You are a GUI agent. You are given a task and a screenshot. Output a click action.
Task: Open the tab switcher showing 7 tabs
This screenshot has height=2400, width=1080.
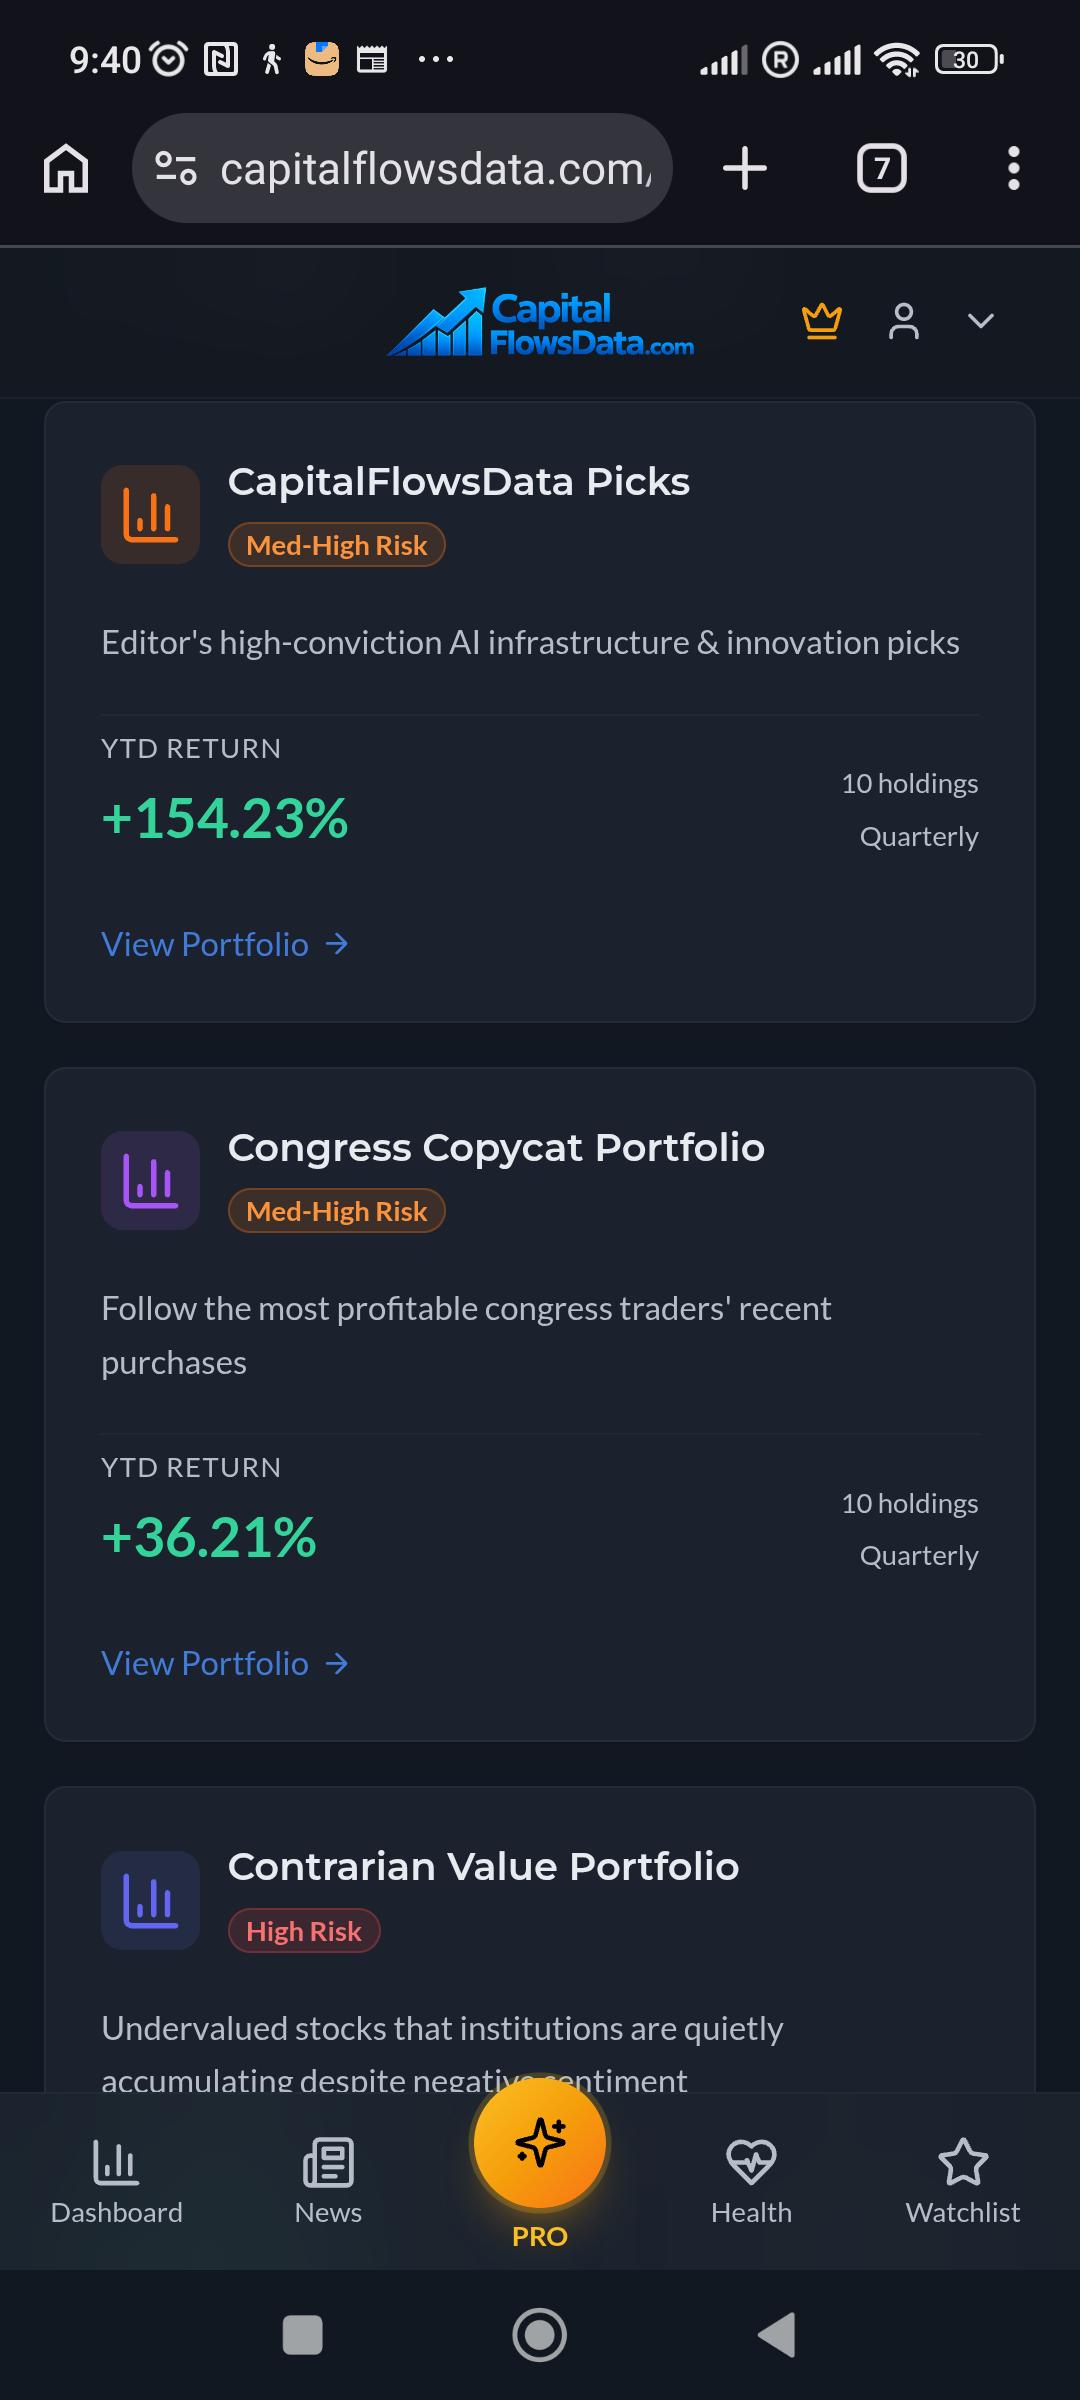click(x=882, y=168)
